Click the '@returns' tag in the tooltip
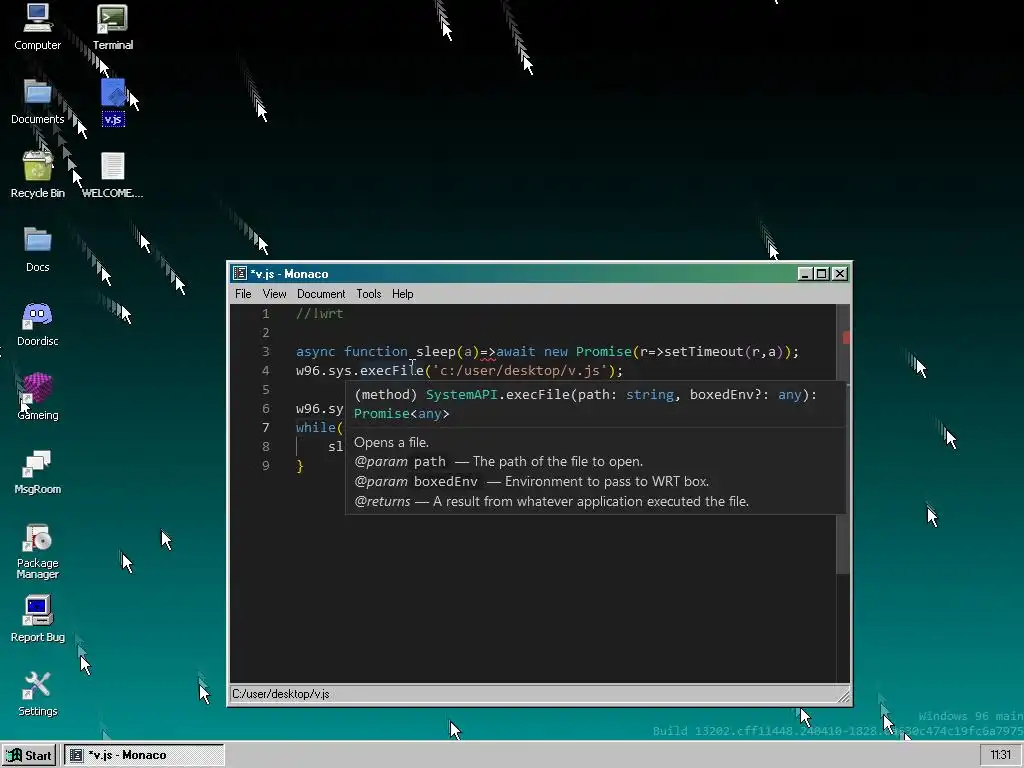This screenshot has width=1024, height=768. [x=382, y=501]
